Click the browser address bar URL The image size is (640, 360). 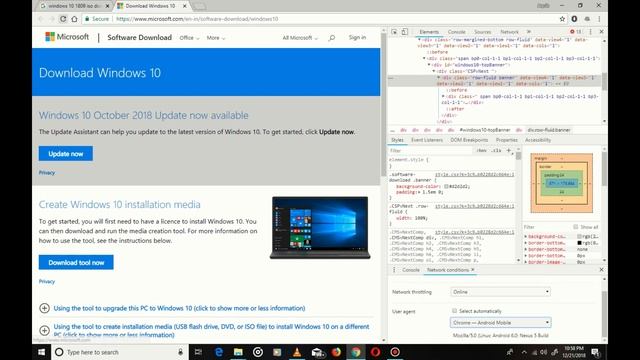197,19
